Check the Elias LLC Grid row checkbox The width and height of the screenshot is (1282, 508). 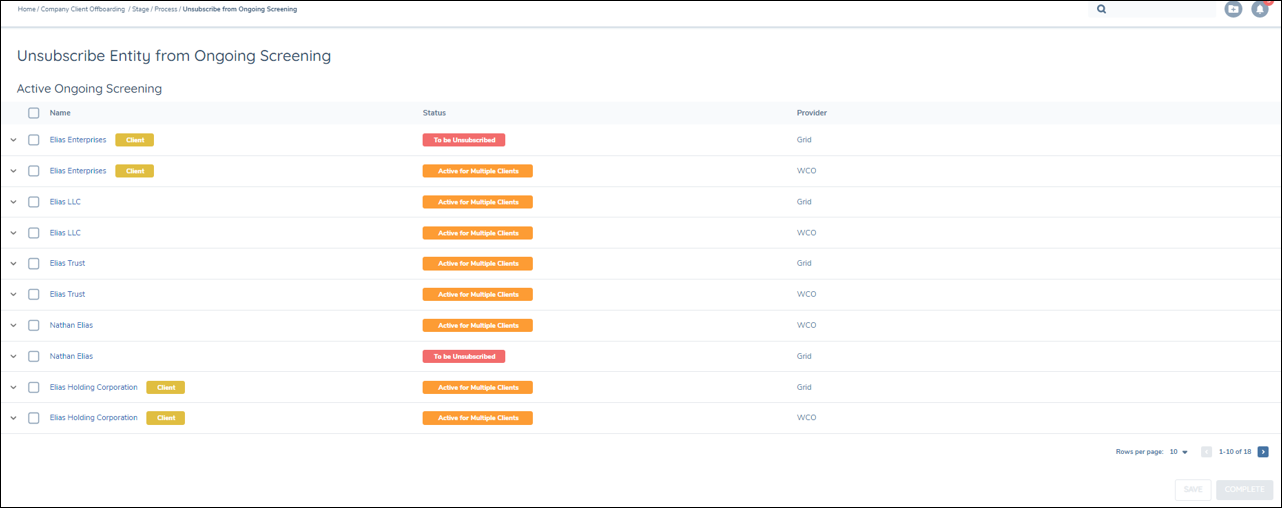coord(34,202)
